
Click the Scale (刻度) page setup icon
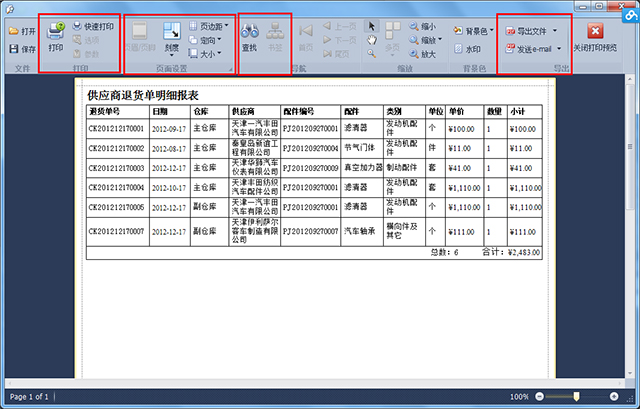pyautogui.click(x=172, y=37)
